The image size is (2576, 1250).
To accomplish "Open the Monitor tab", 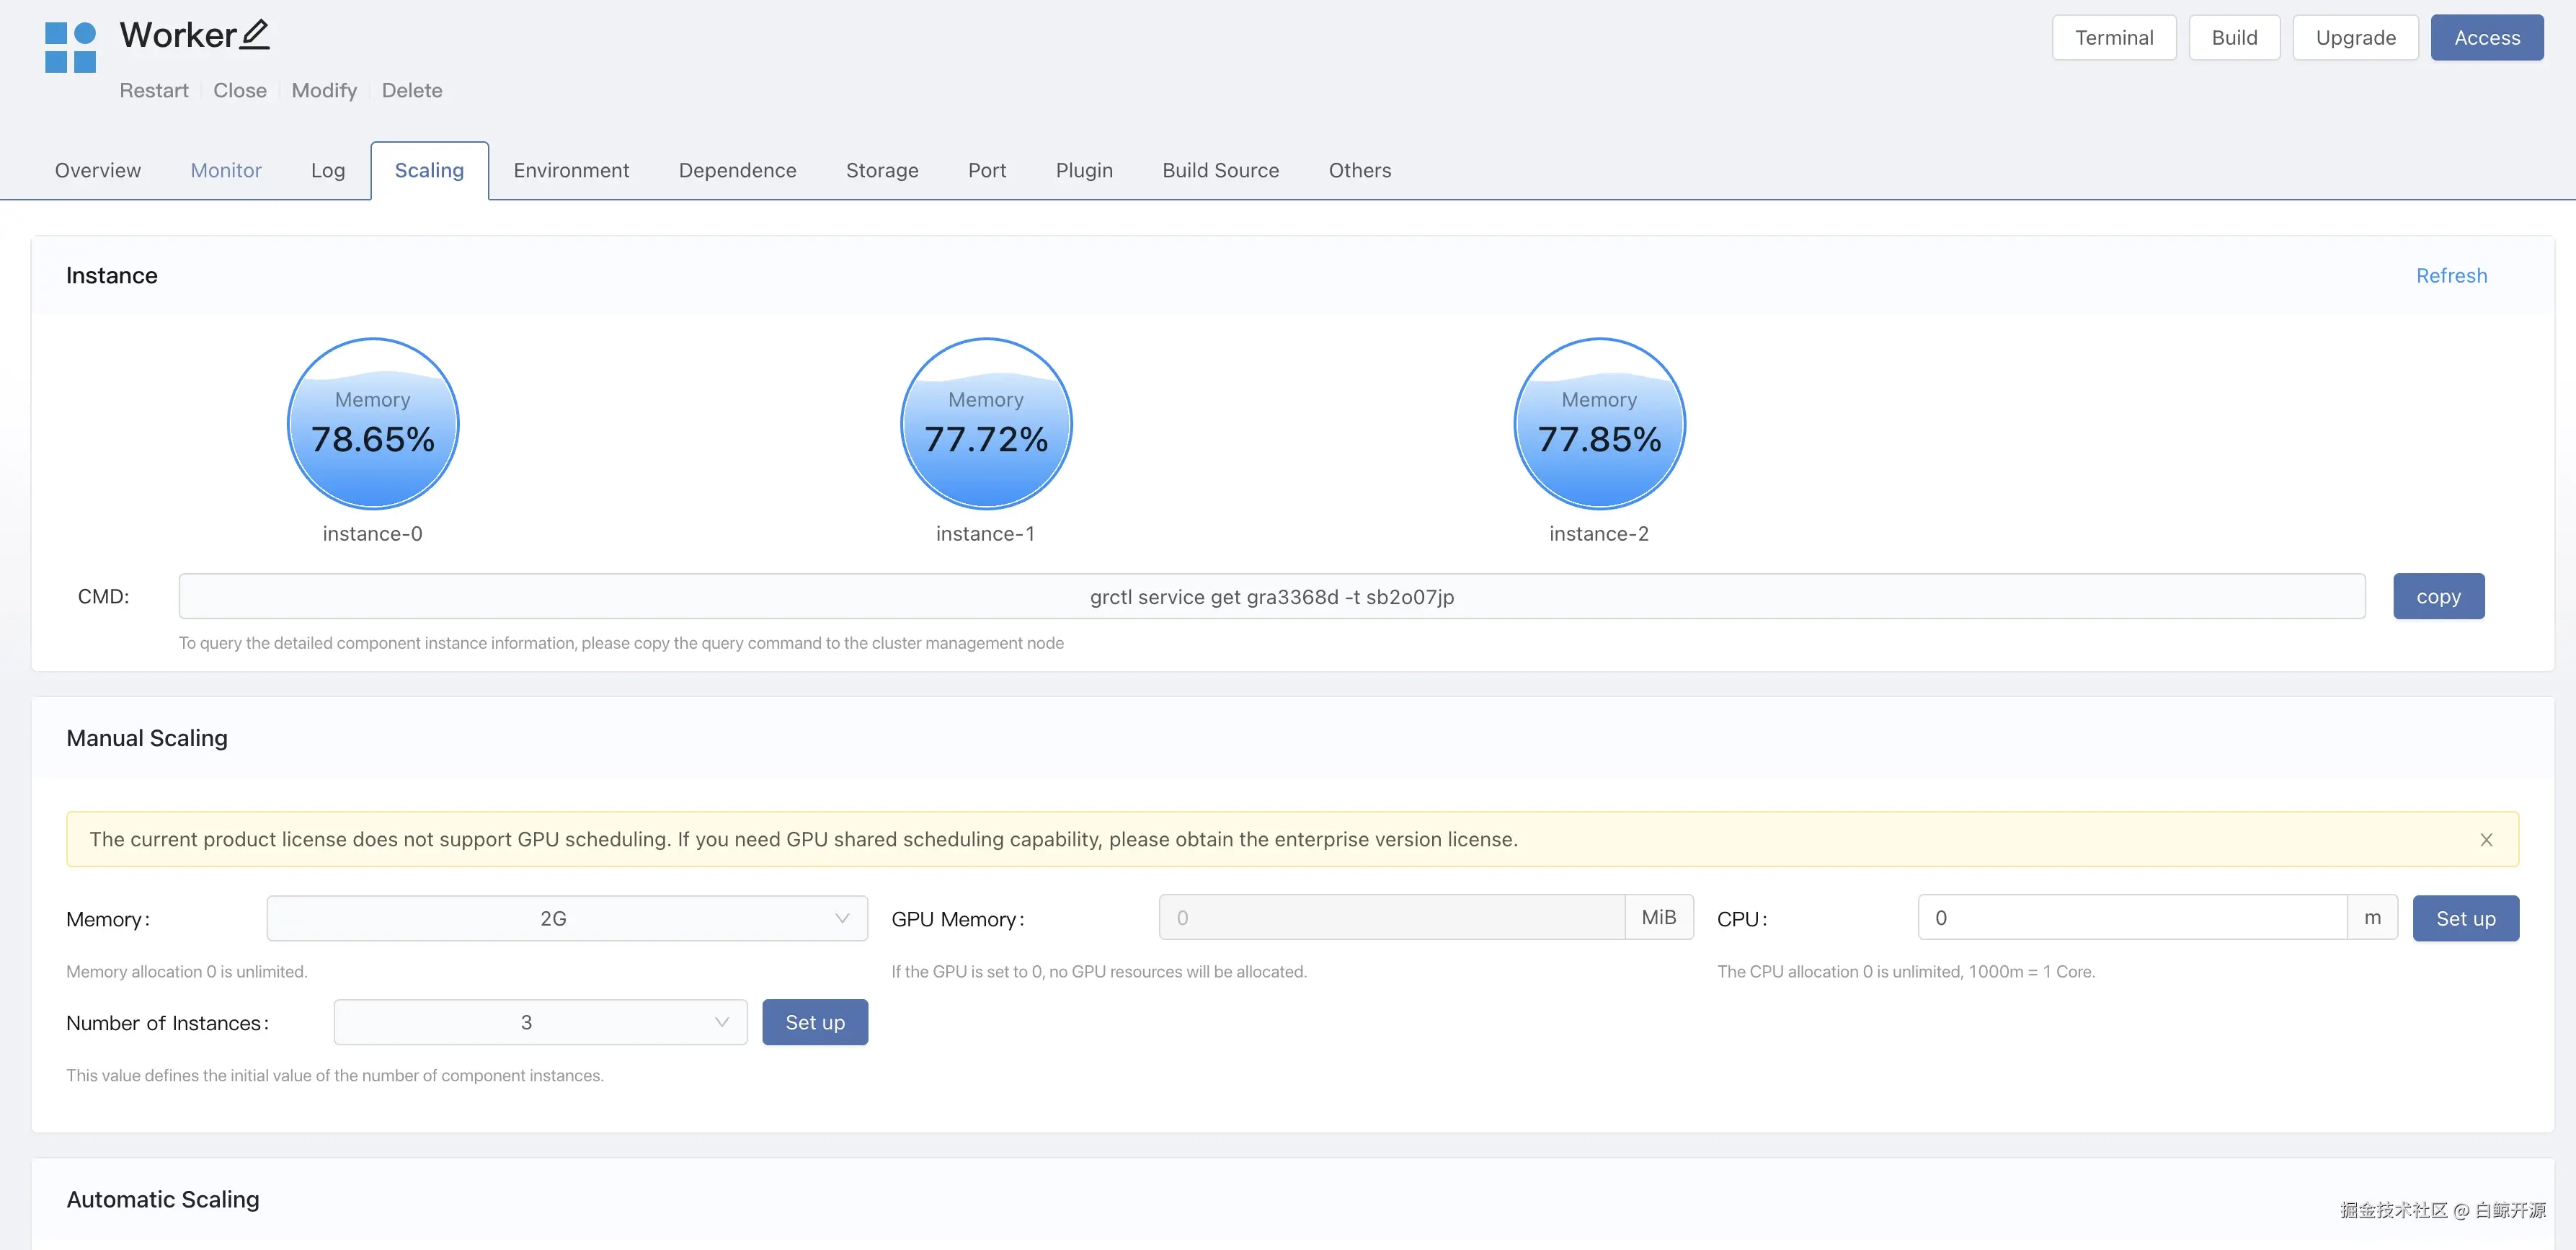I will [226, 170].
